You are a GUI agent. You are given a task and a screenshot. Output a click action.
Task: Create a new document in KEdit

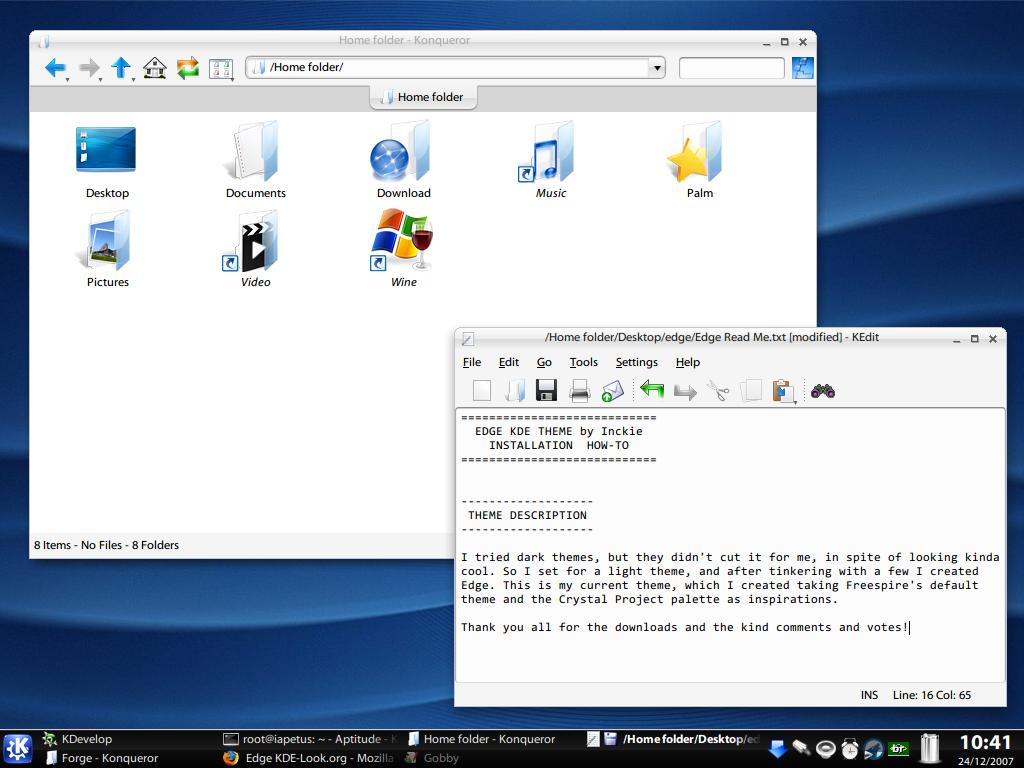482,391
